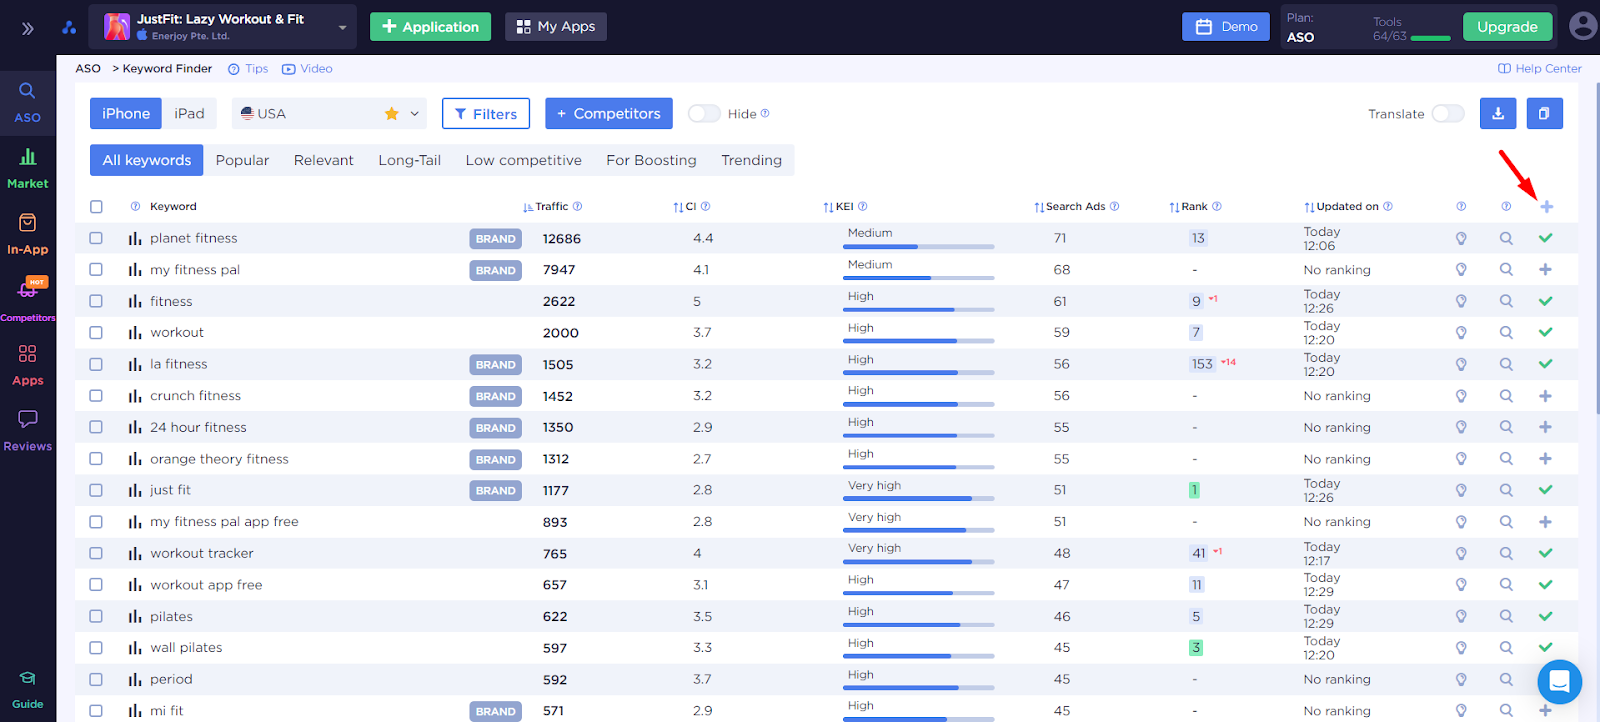
Task: Open the Competitors sidebar section
Action: pos(28,299)
